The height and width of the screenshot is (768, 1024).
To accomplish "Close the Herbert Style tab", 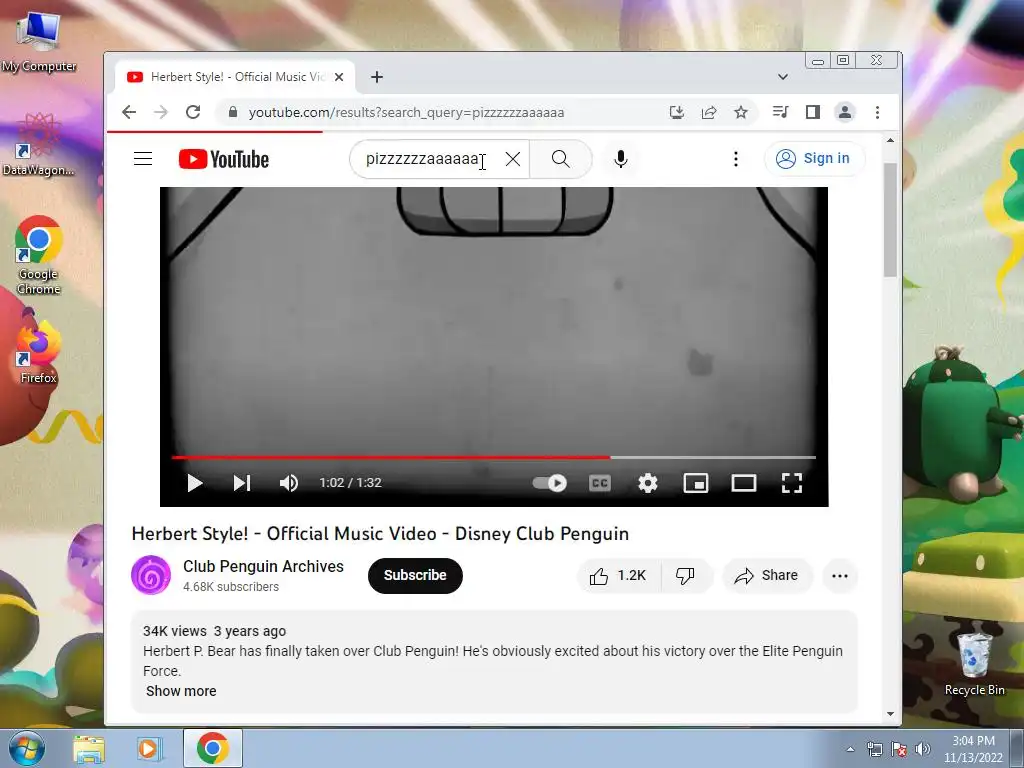I will [x=339, y=77].
